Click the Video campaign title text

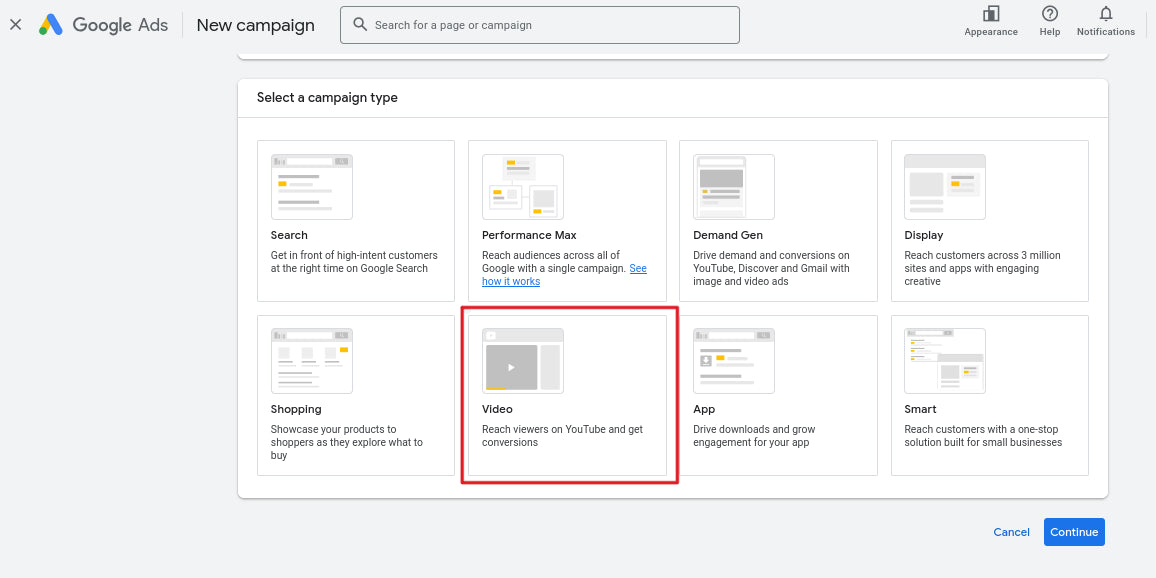(498, 409)
